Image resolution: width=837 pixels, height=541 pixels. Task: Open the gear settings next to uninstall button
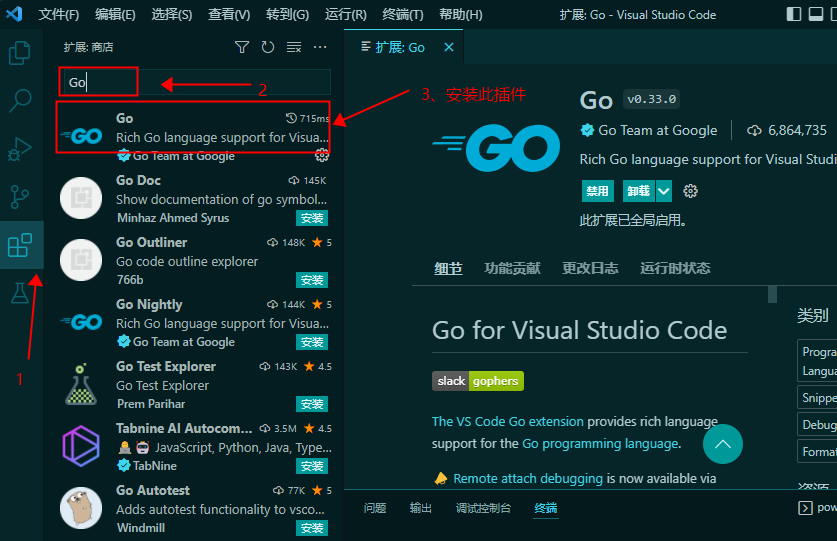click(690, 191)
